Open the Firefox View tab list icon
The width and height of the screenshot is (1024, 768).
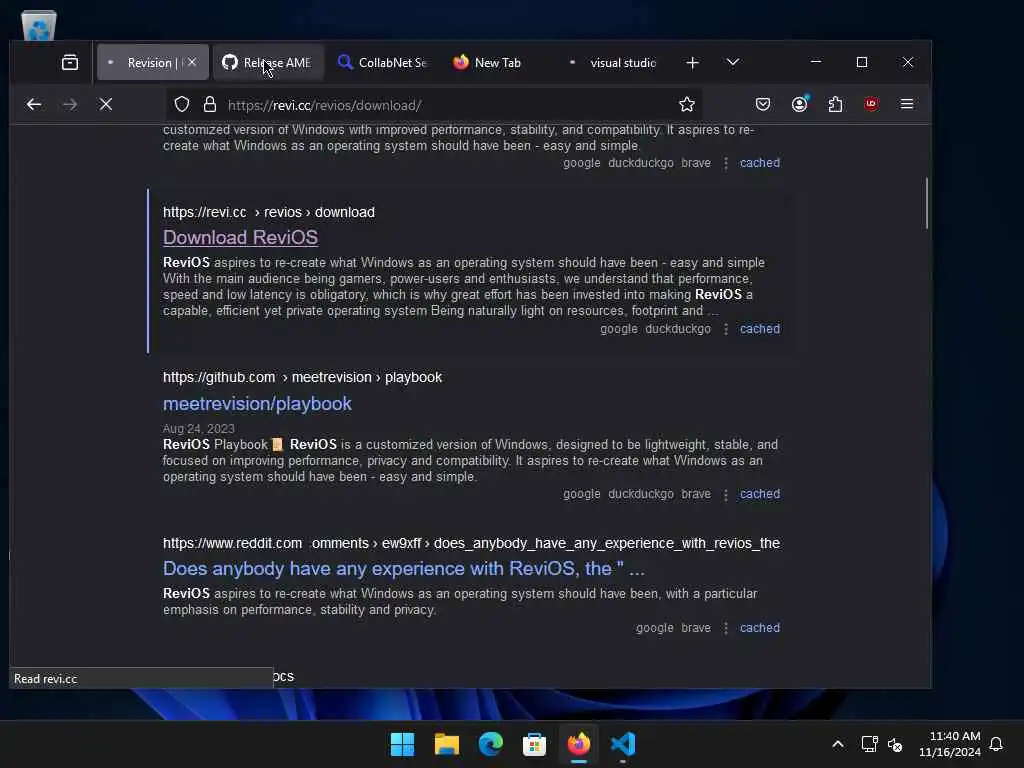click(70, 63)
